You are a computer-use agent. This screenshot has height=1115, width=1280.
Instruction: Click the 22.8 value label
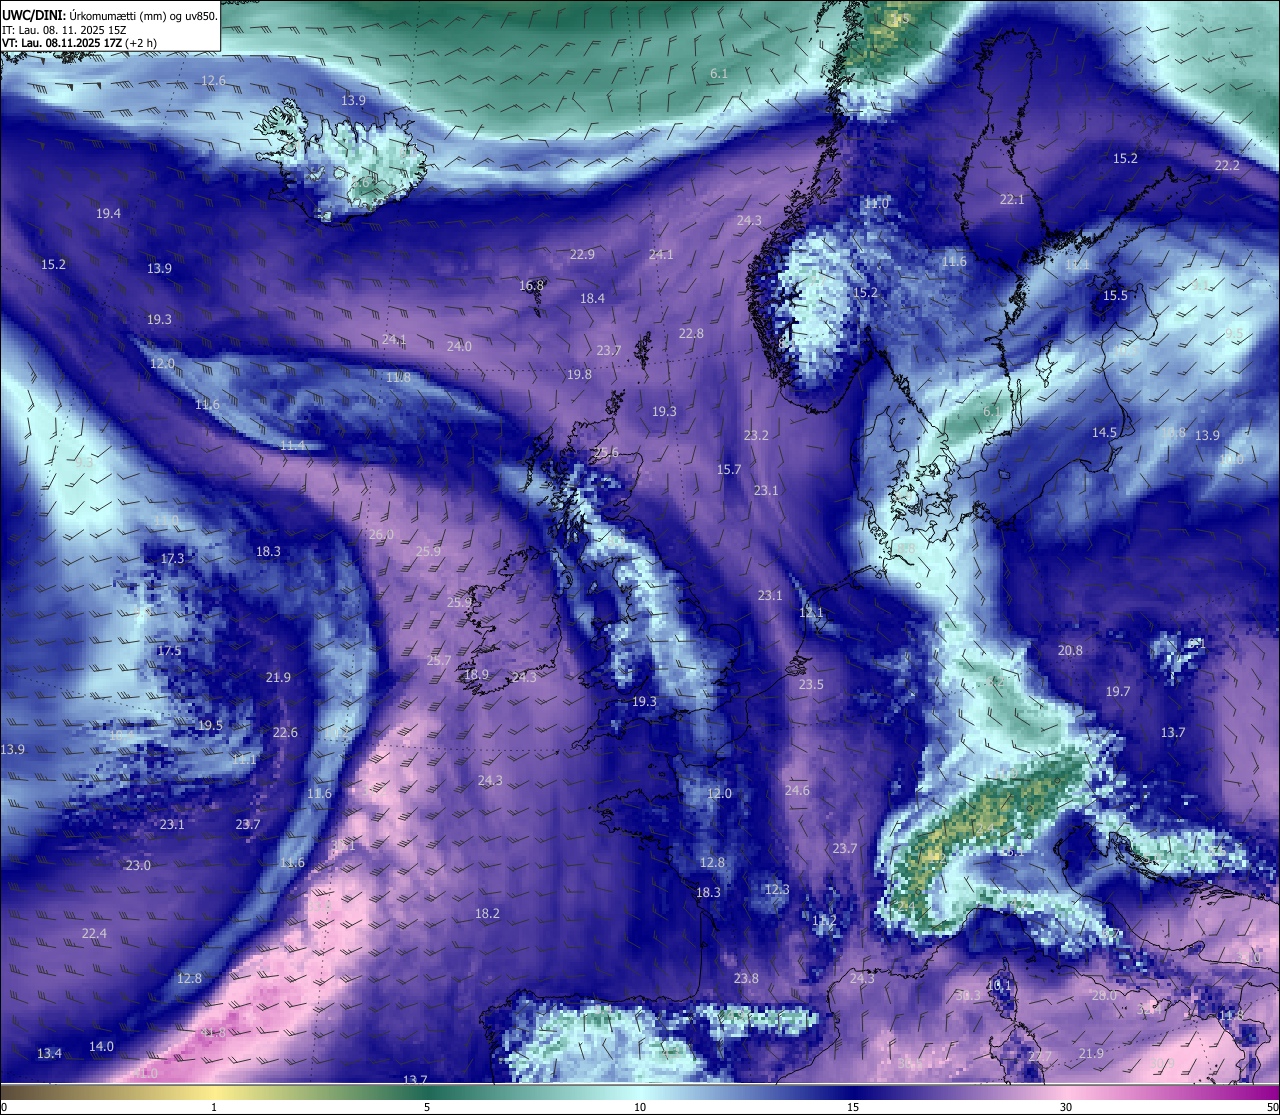(x=691, y=333)
